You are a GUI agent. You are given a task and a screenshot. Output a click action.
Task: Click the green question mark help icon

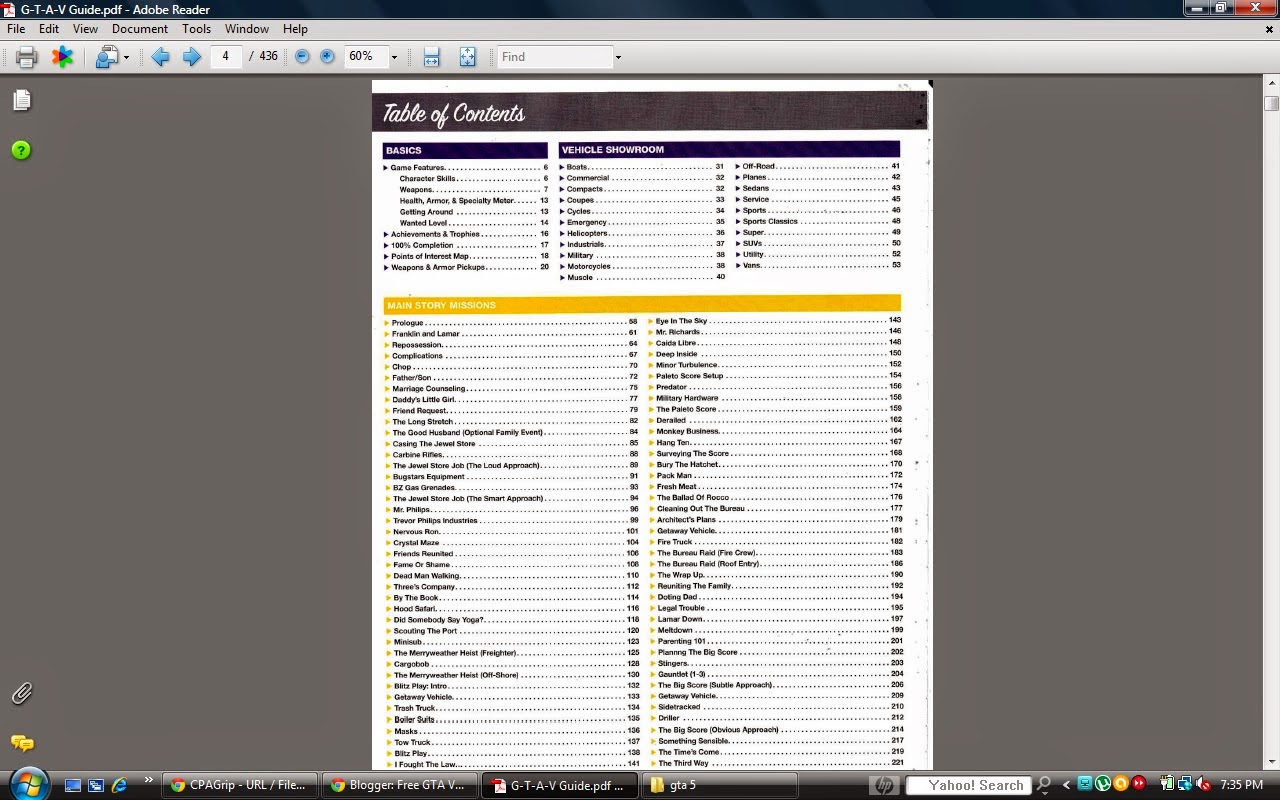point(21,150)
